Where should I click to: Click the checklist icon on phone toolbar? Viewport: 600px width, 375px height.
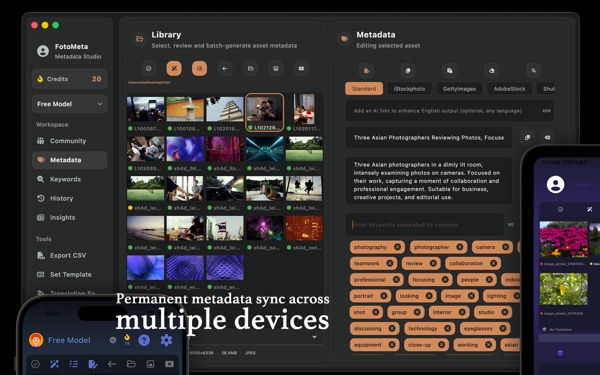(x=73, y=364)
